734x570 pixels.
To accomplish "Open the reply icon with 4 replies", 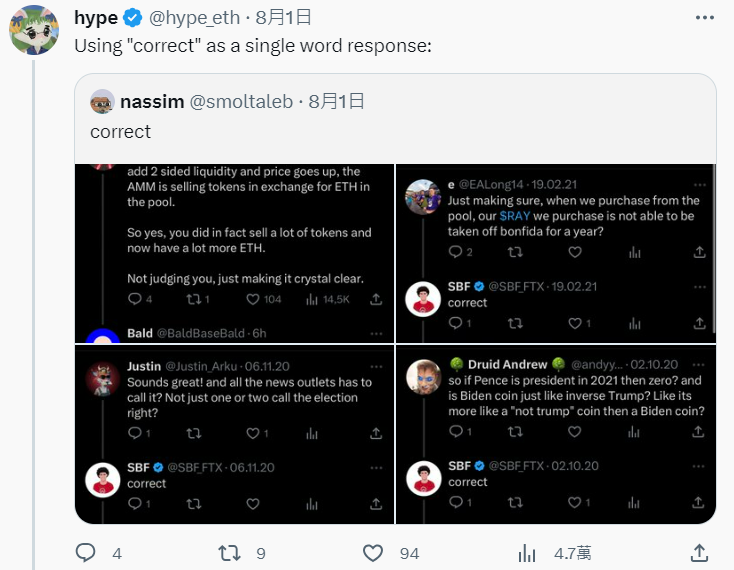I will pos(86,553).
